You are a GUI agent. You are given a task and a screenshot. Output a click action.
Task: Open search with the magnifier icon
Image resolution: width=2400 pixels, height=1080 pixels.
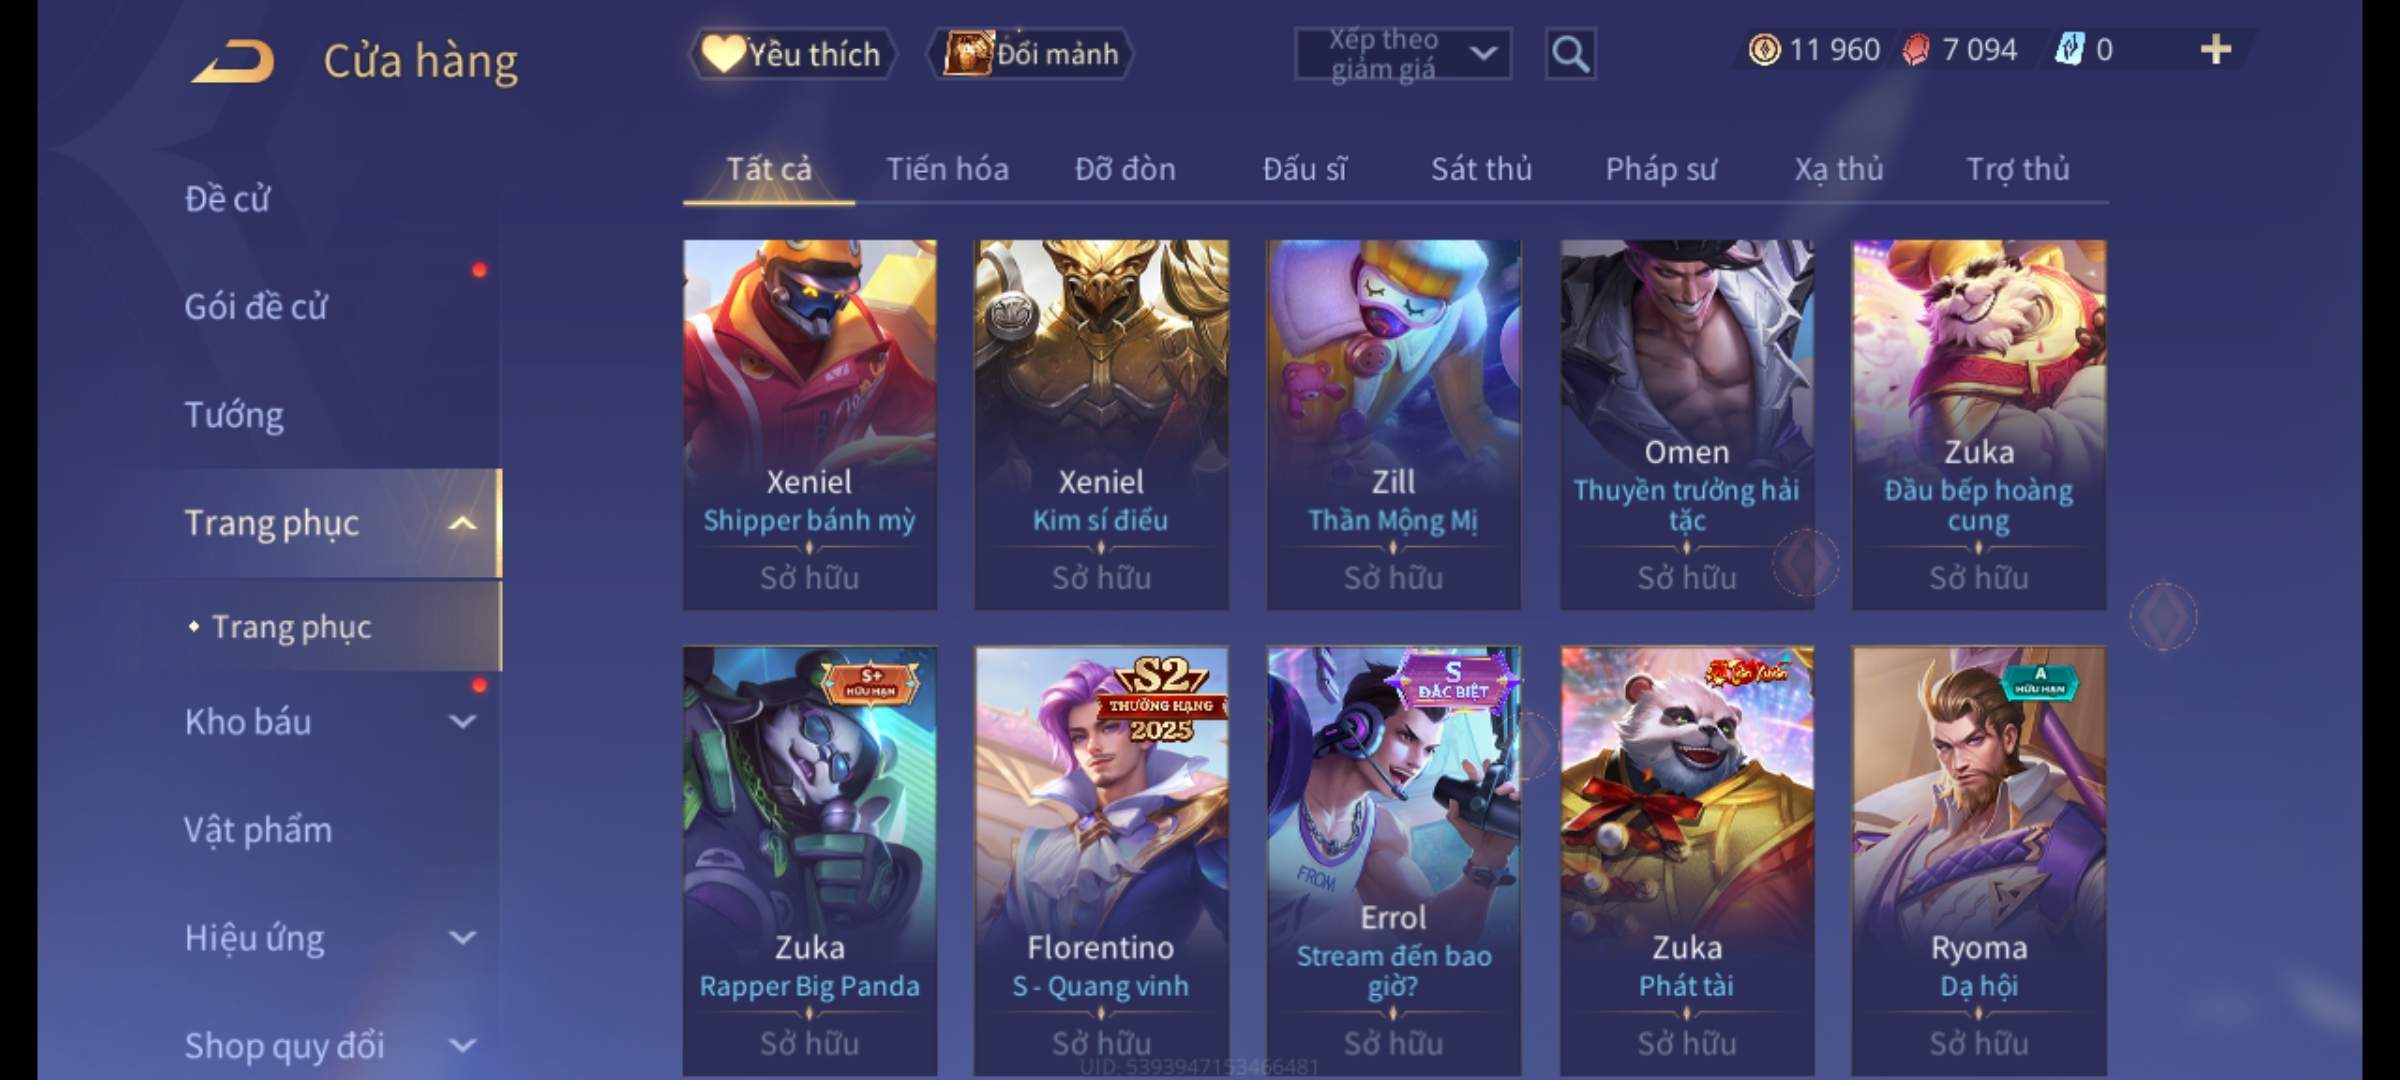(1570, 54)
